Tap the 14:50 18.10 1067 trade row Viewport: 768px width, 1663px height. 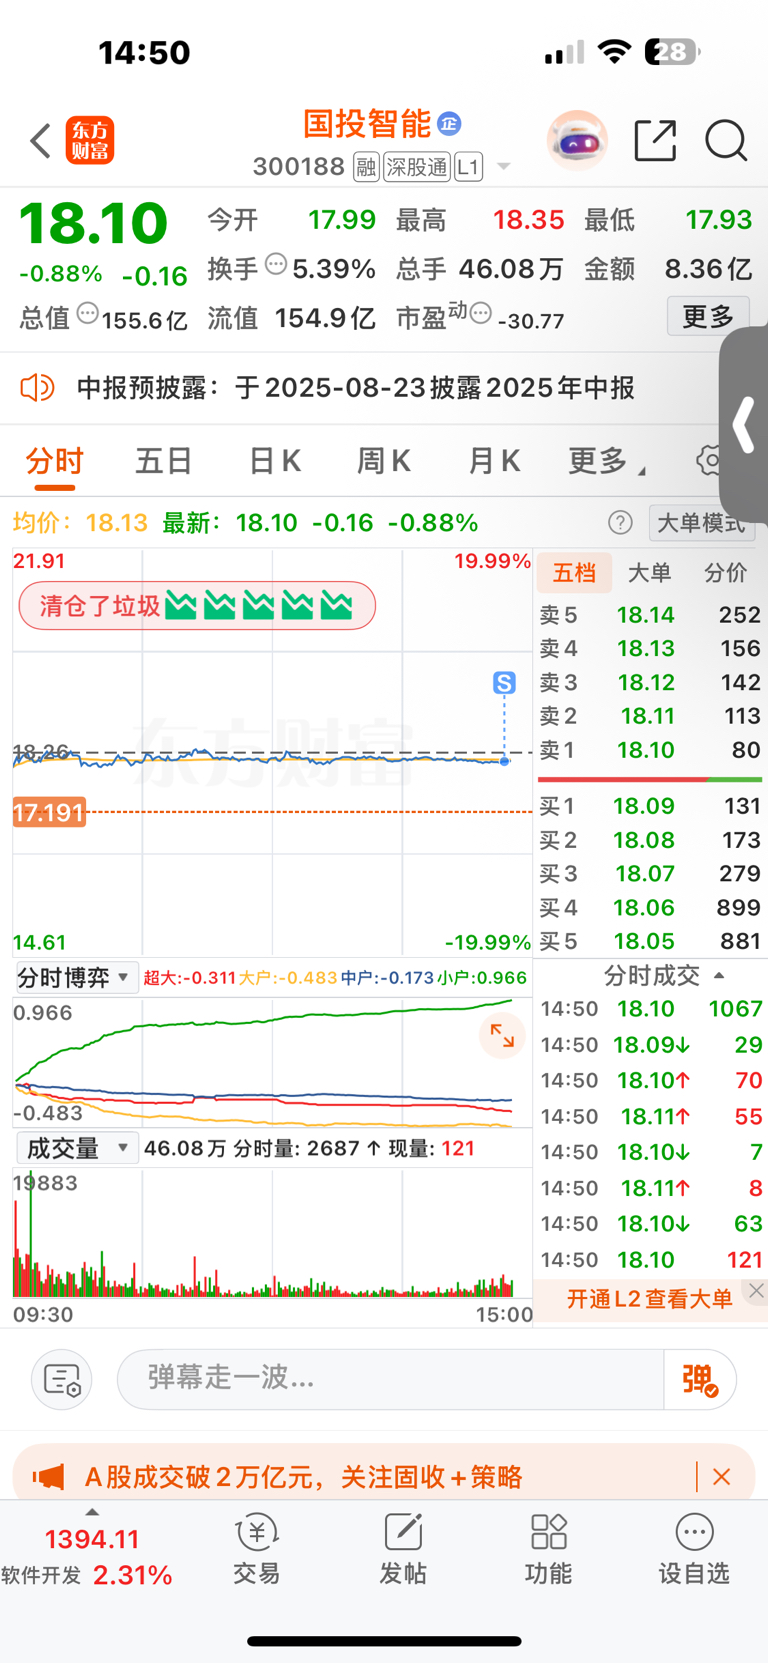(x=651, y=1009)
